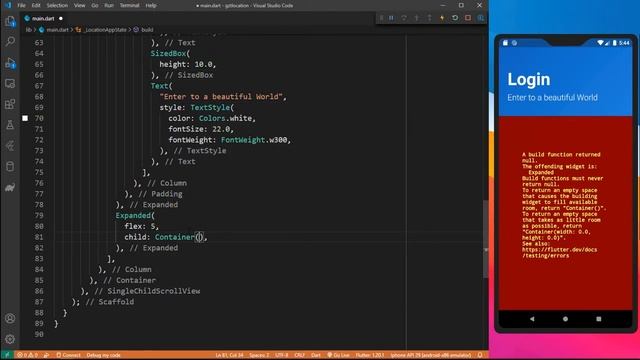The image size is (640, 360).
Task: Select emulator device in status bar
Action: coord(430,355)
